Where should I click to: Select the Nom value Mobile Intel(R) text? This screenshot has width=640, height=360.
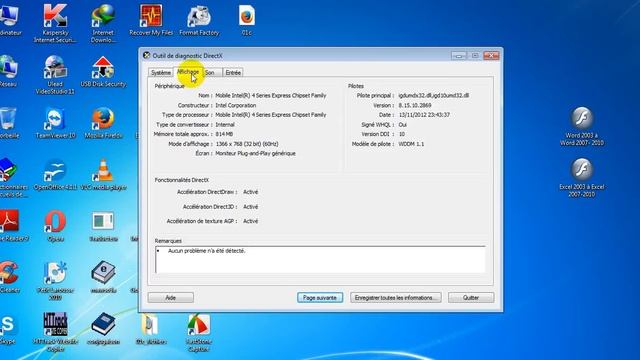(x=271, y=96)
